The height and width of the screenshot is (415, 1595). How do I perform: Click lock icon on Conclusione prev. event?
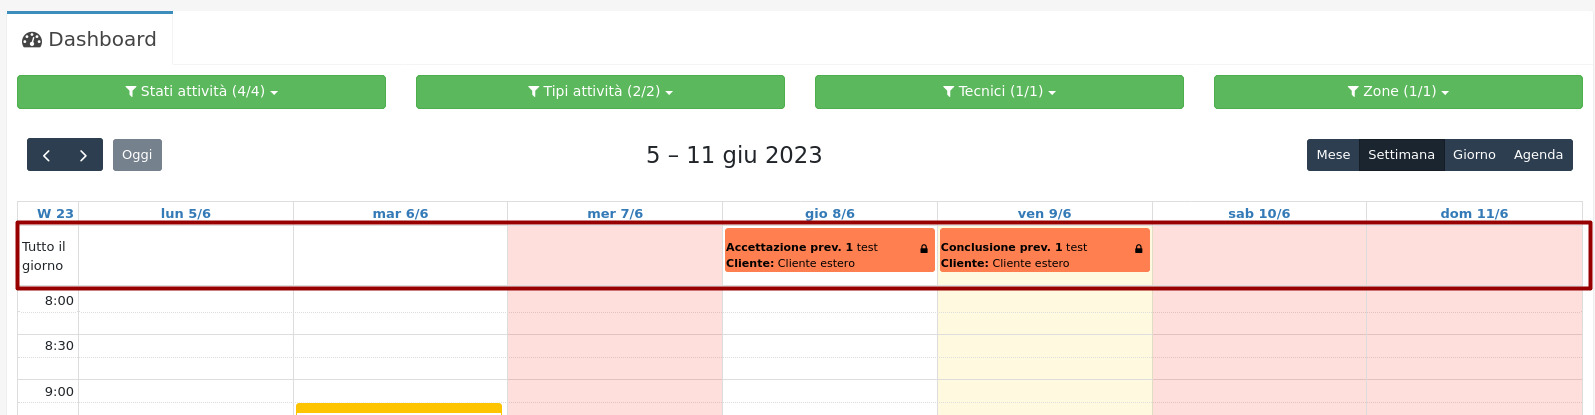(x=1138, y=248)
